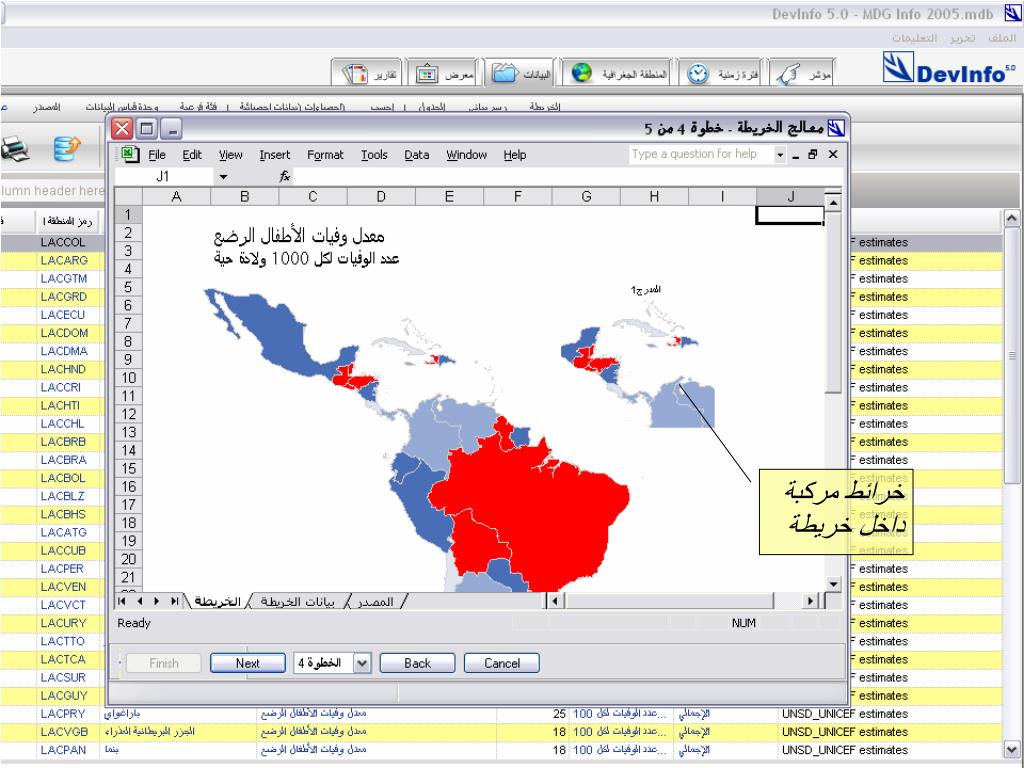Select column header J
Viewport: 1024px width, 768px height.
pyautogui.click(x=790, y=197)
